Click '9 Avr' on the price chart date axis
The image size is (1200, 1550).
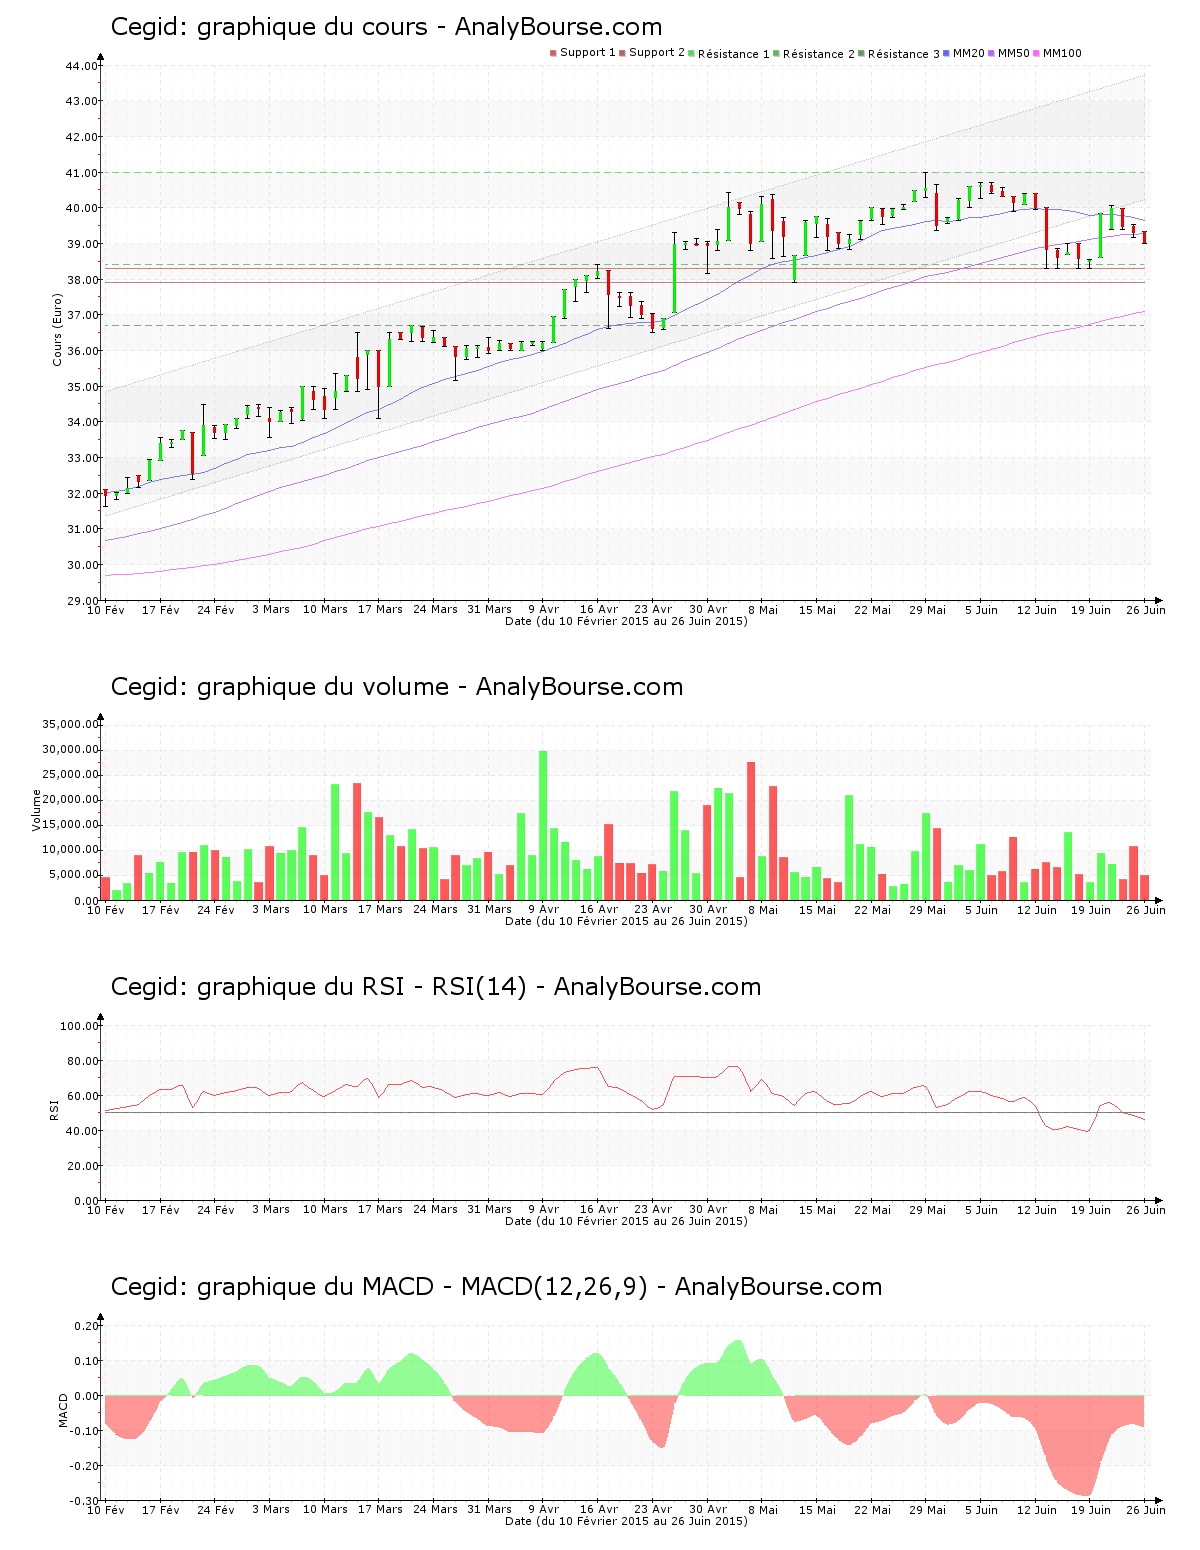(543, 610)
